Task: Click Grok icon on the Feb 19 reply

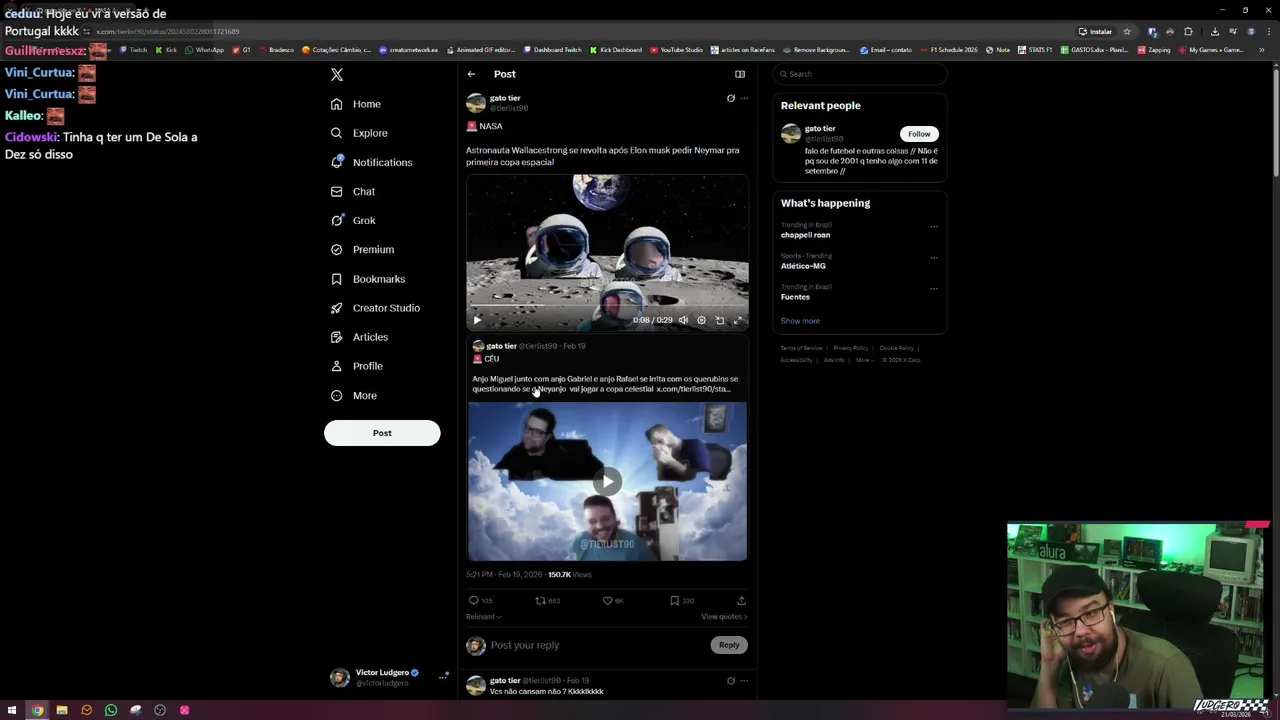Action: tap(731, 681)
